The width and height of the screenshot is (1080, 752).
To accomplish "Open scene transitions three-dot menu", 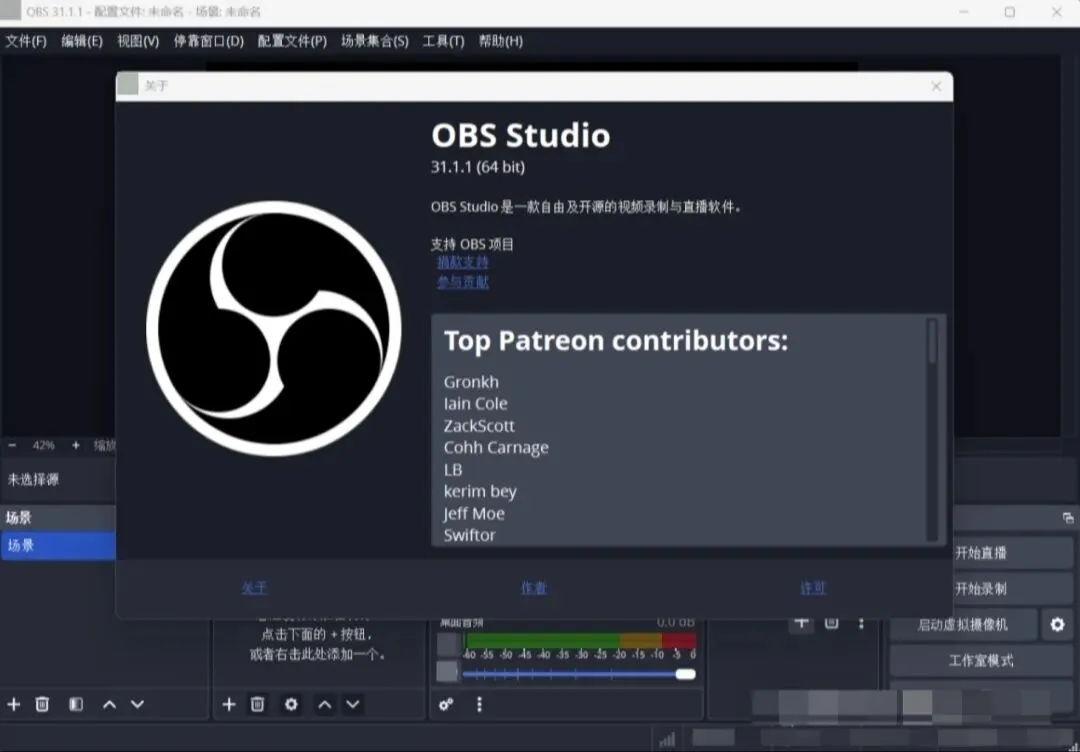I will (861, 623).
